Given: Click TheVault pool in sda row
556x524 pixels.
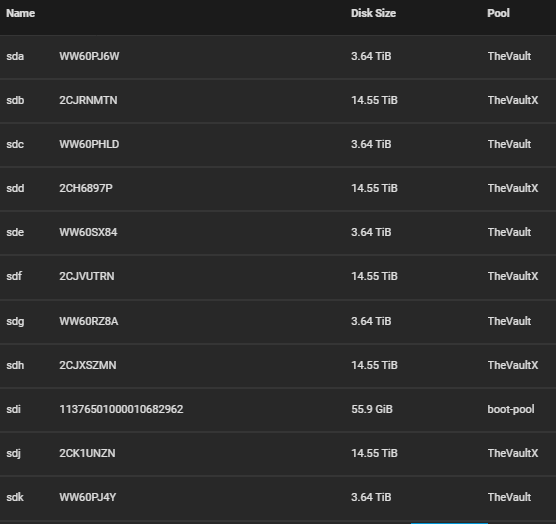Looking at the screenshot, I should pos(509,56).
